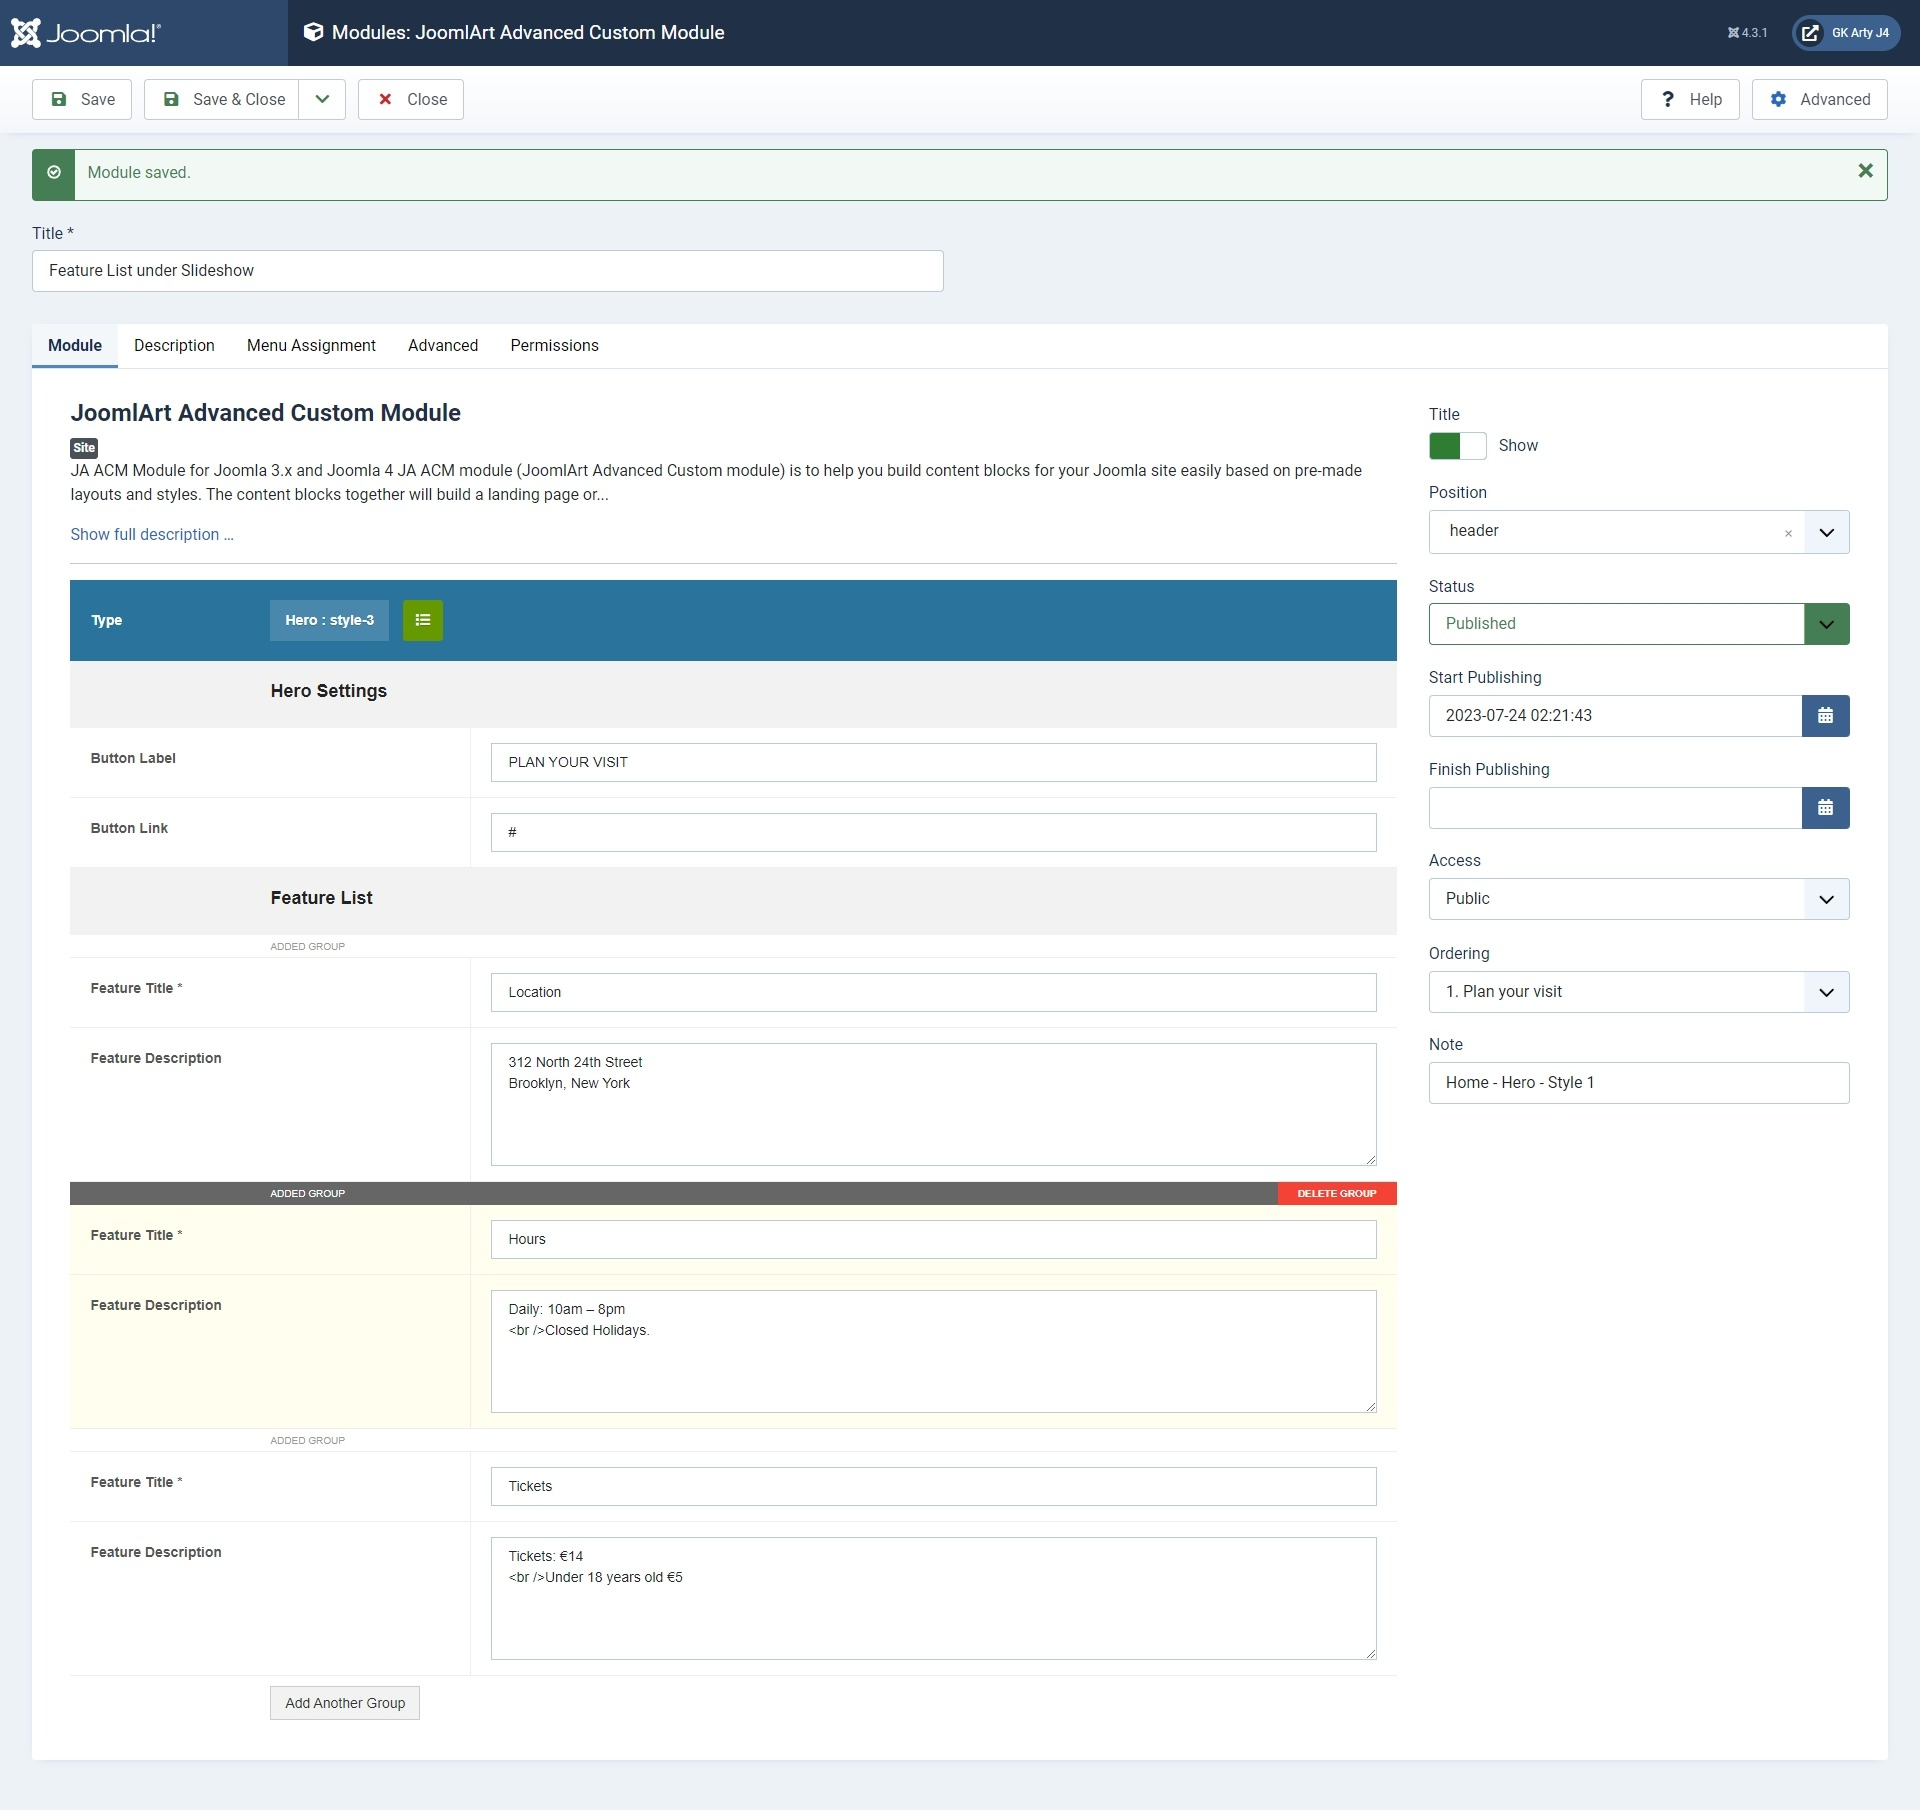Viewport: 1920px width, 1810px height.
Task: Delete the Hours feature group
Action: 1336,1193
